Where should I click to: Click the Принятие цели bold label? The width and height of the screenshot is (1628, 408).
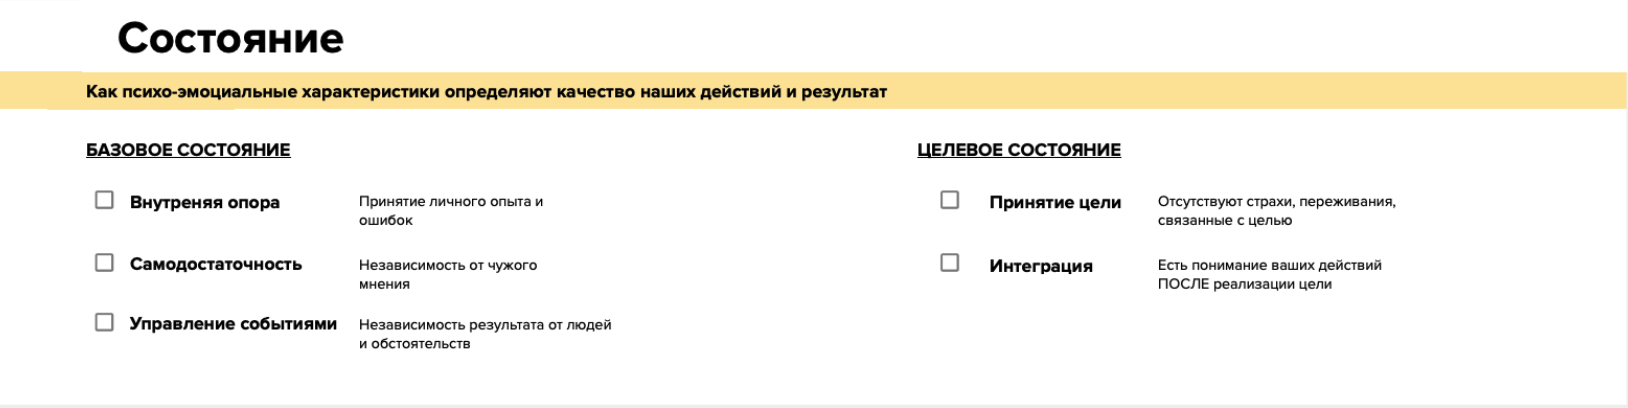point(1054,202)
